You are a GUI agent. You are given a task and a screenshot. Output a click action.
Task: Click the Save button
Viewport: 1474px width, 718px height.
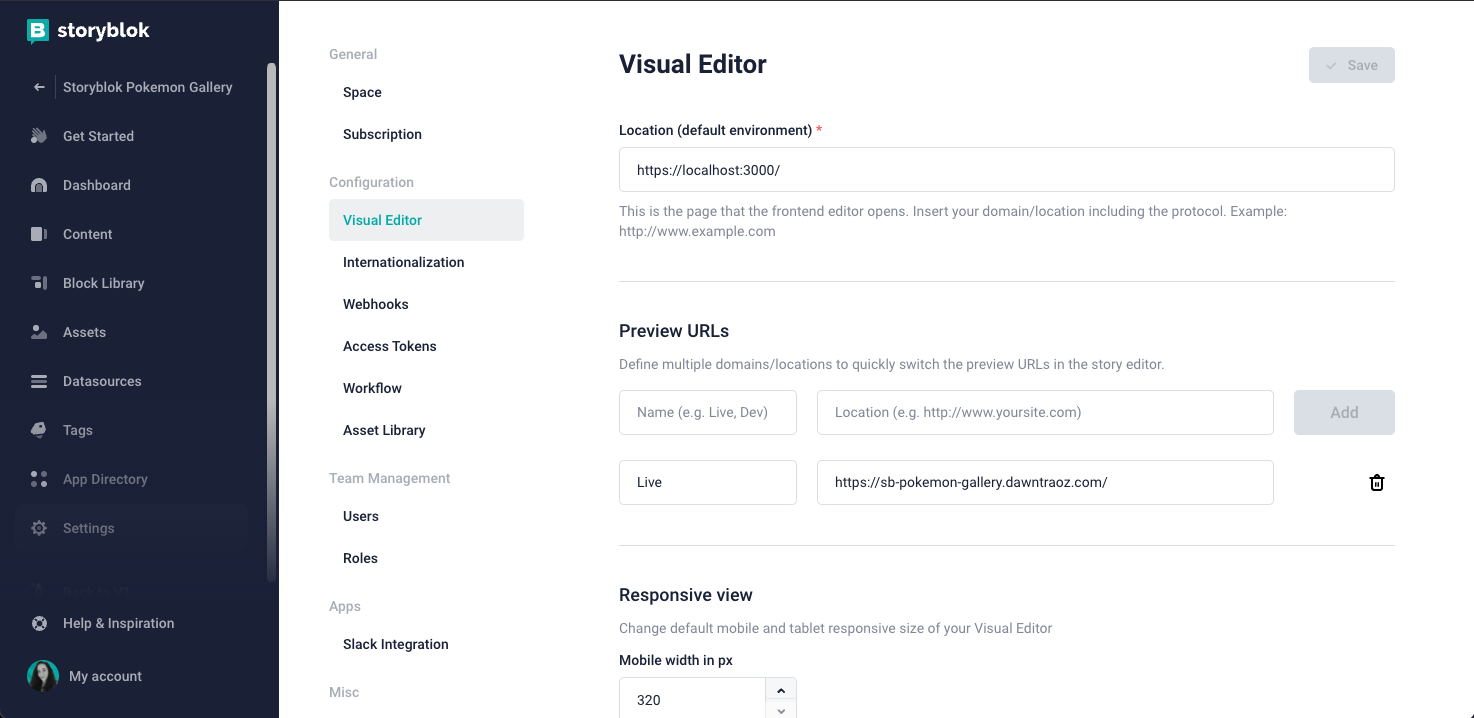click(x=1352, y=64)
